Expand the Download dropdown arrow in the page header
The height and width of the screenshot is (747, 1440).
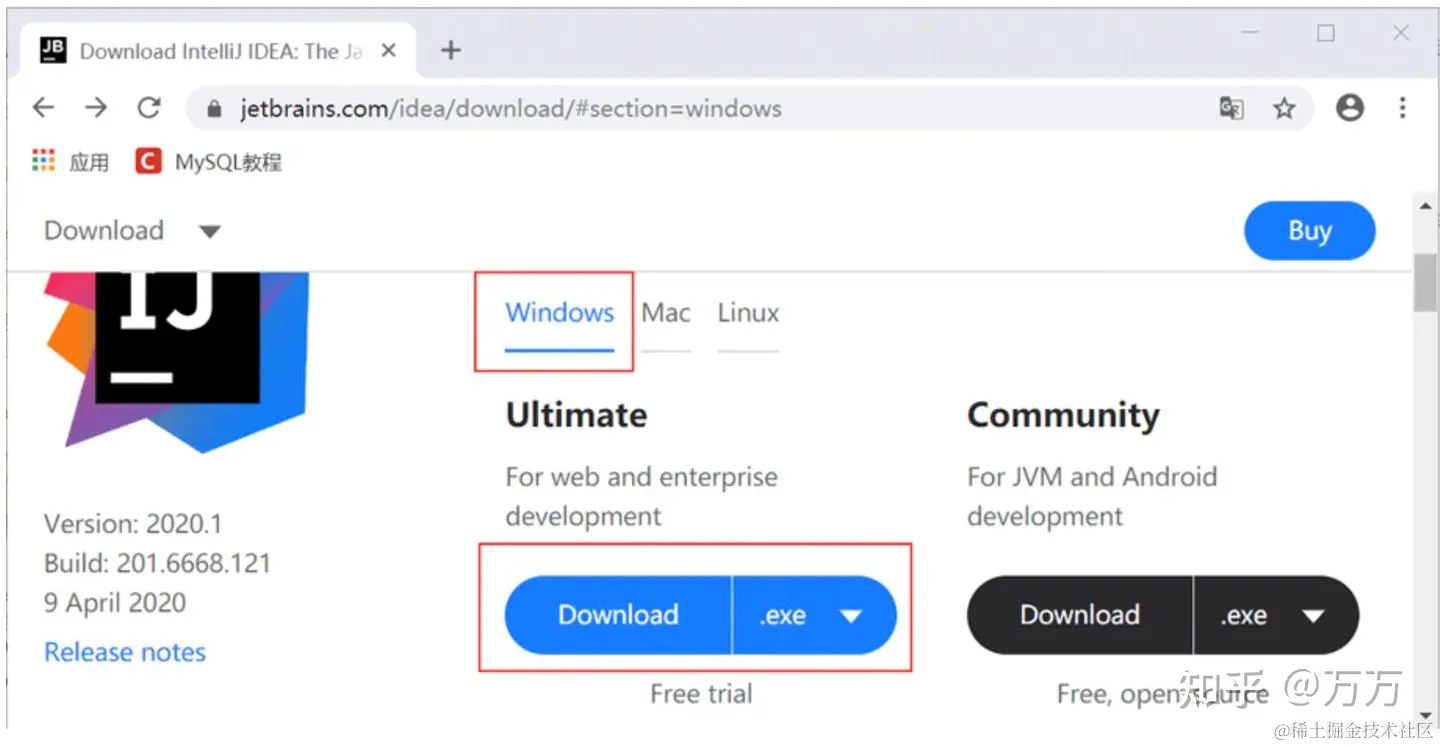(209, 232)
